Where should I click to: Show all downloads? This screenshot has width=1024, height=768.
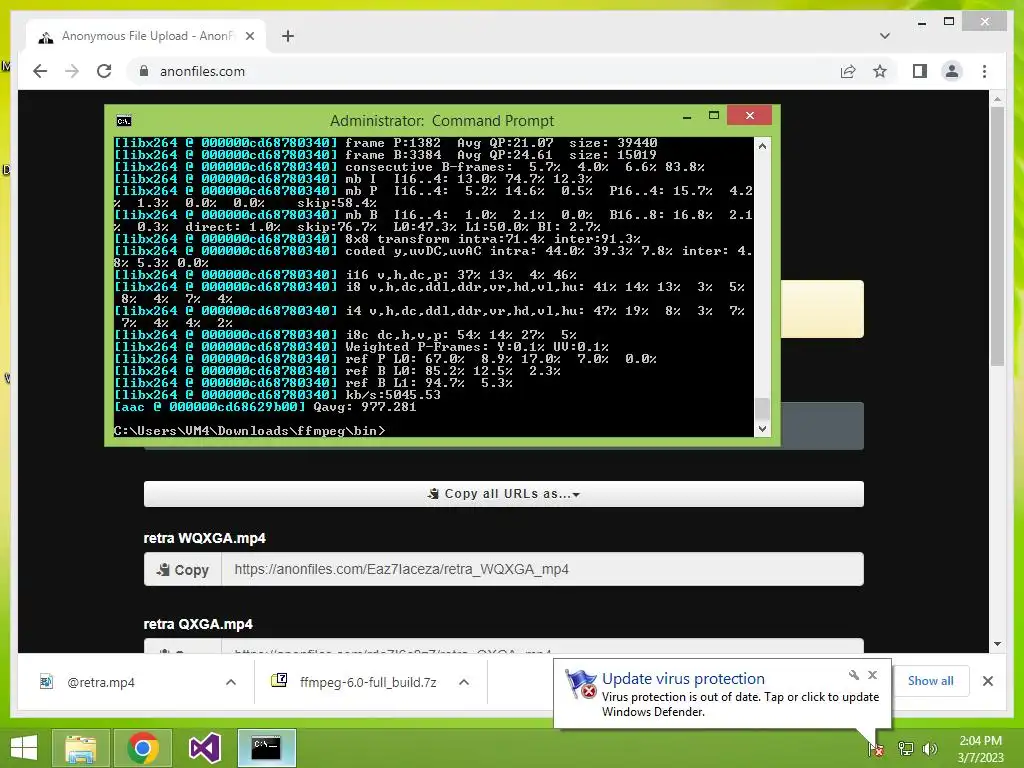[930, 681]
